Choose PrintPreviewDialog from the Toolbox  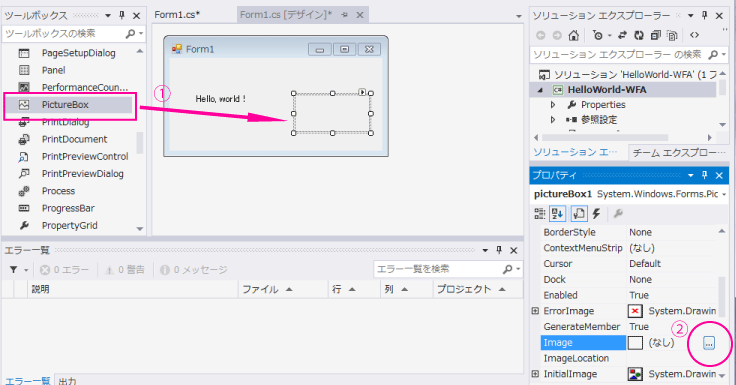[x=83, y=174]
